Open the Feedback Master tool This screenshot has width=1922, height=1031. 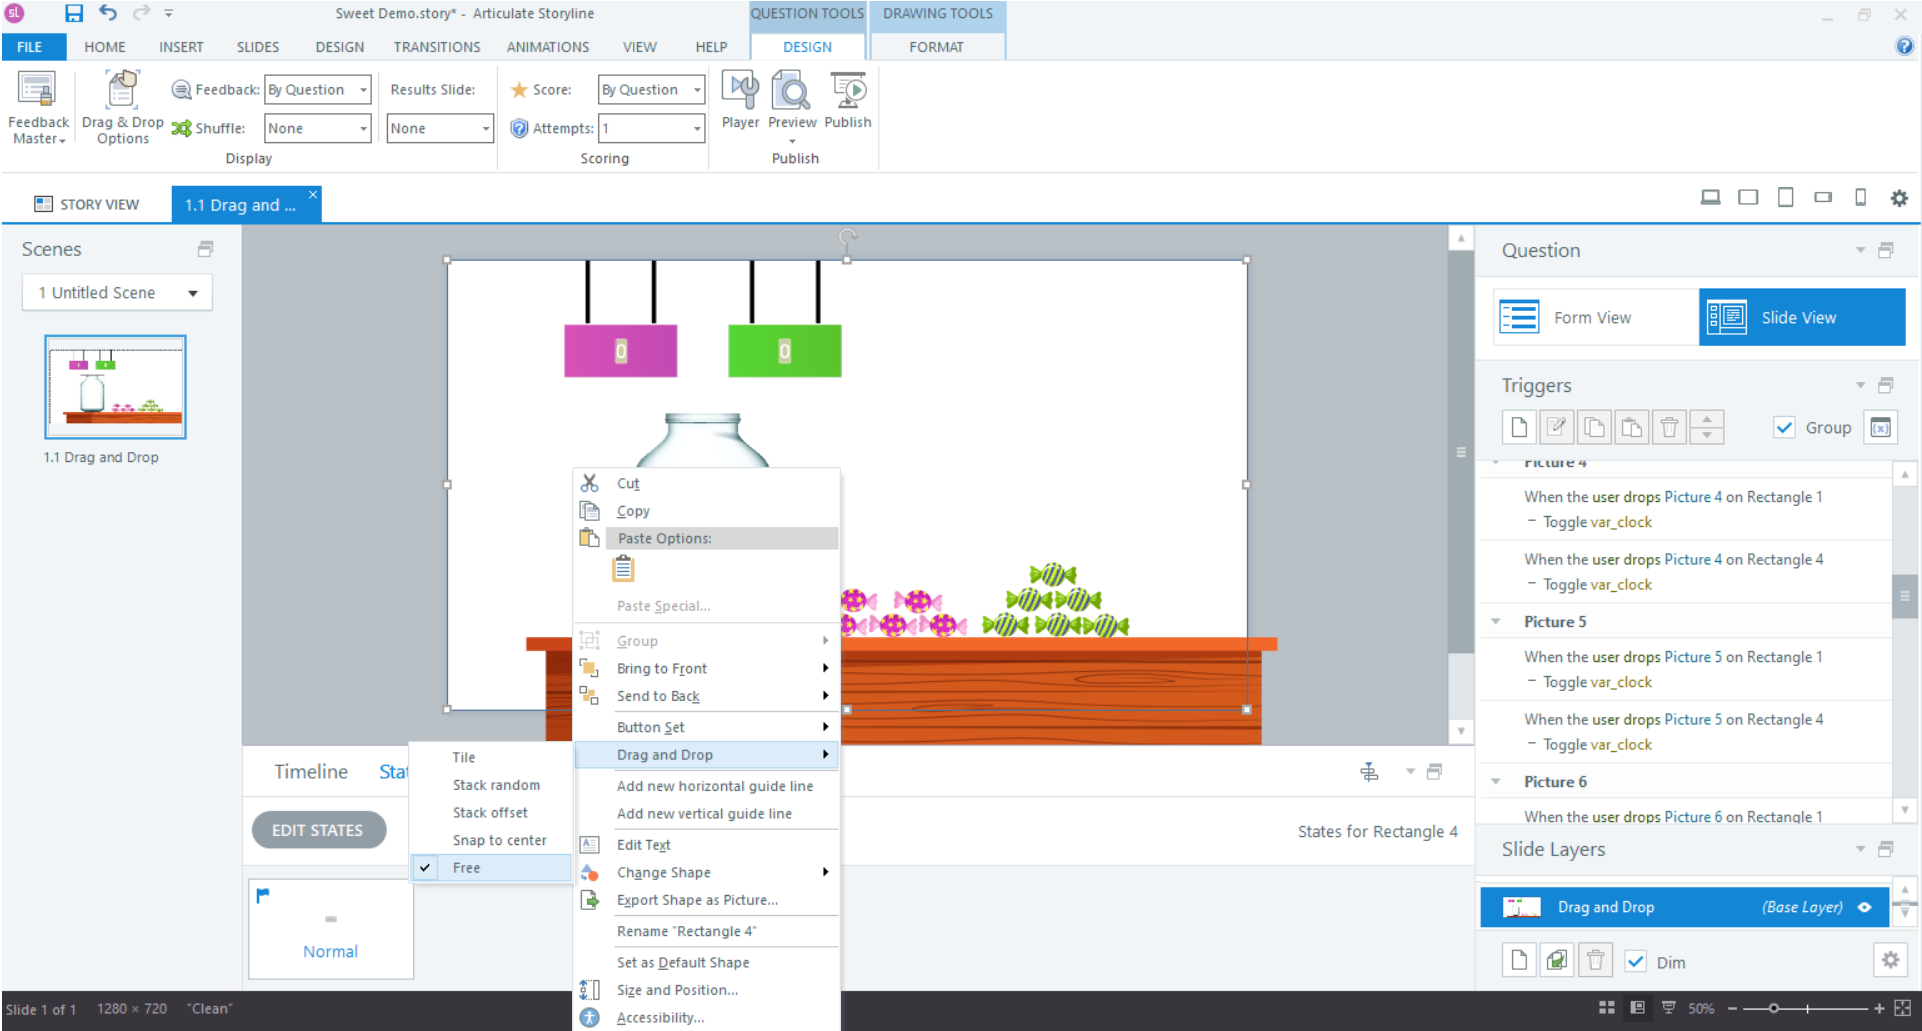[x=38, y=108]
